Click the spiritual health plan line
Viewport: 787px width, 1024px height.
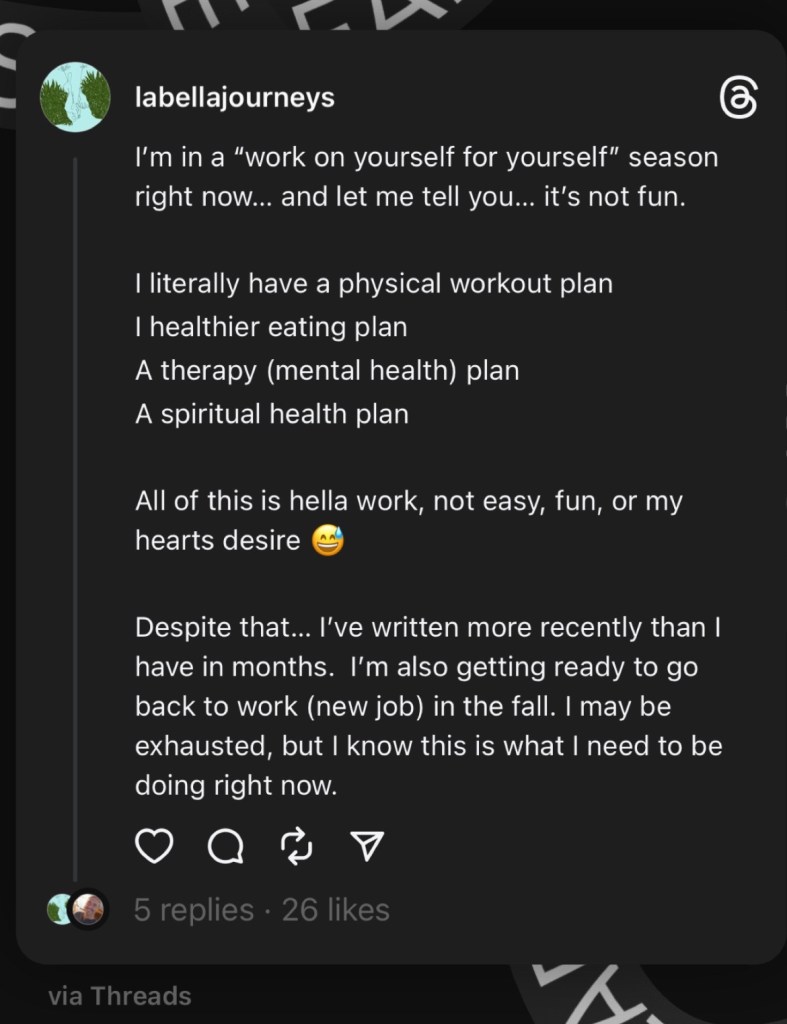point(271,414)
